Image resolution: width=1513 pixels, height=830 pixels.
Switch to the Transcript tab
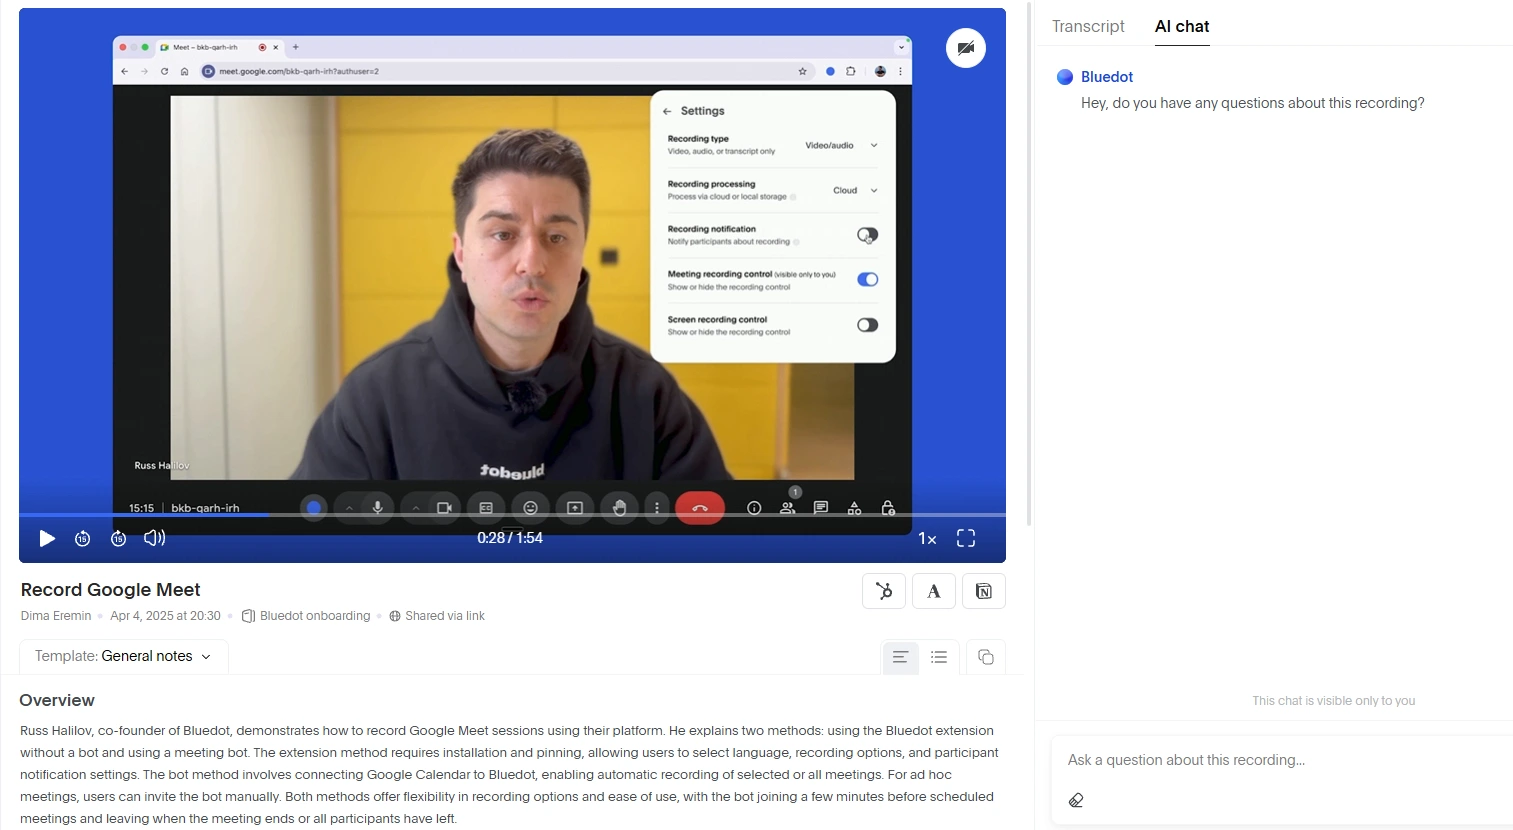(1088, 26)
